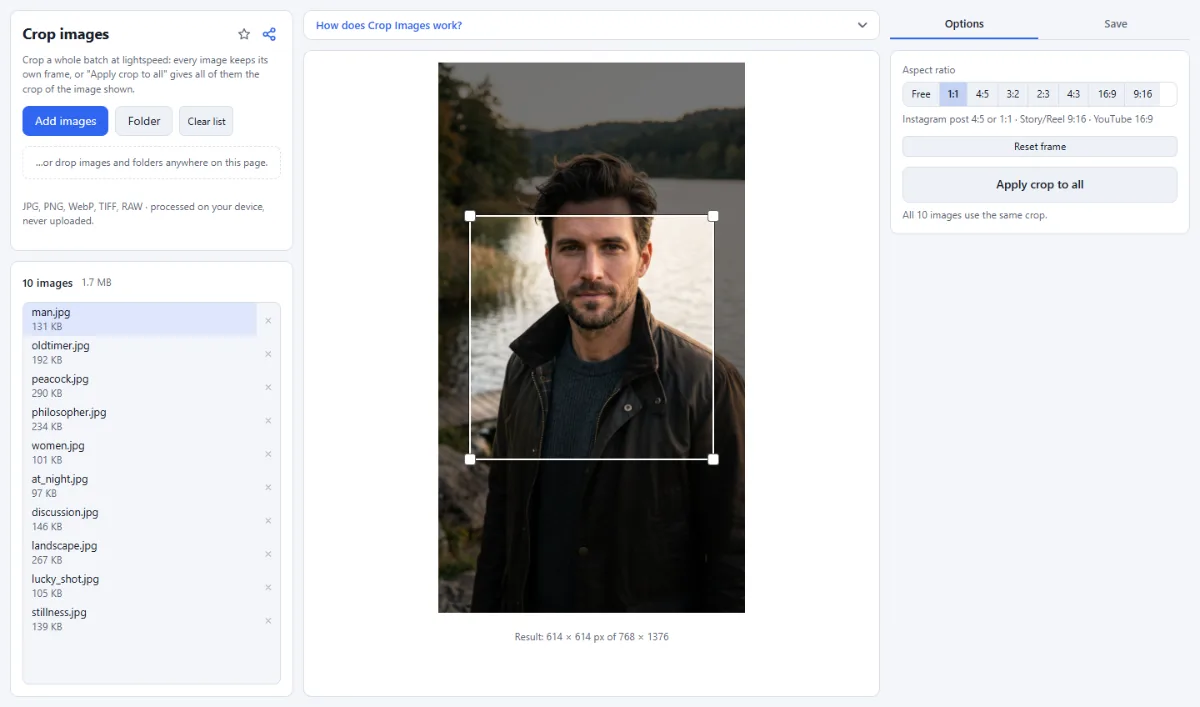This screenshot has height=707, width=1200.
Task: Select stillness.jpg in the image list
Action: tap(140, 619)
